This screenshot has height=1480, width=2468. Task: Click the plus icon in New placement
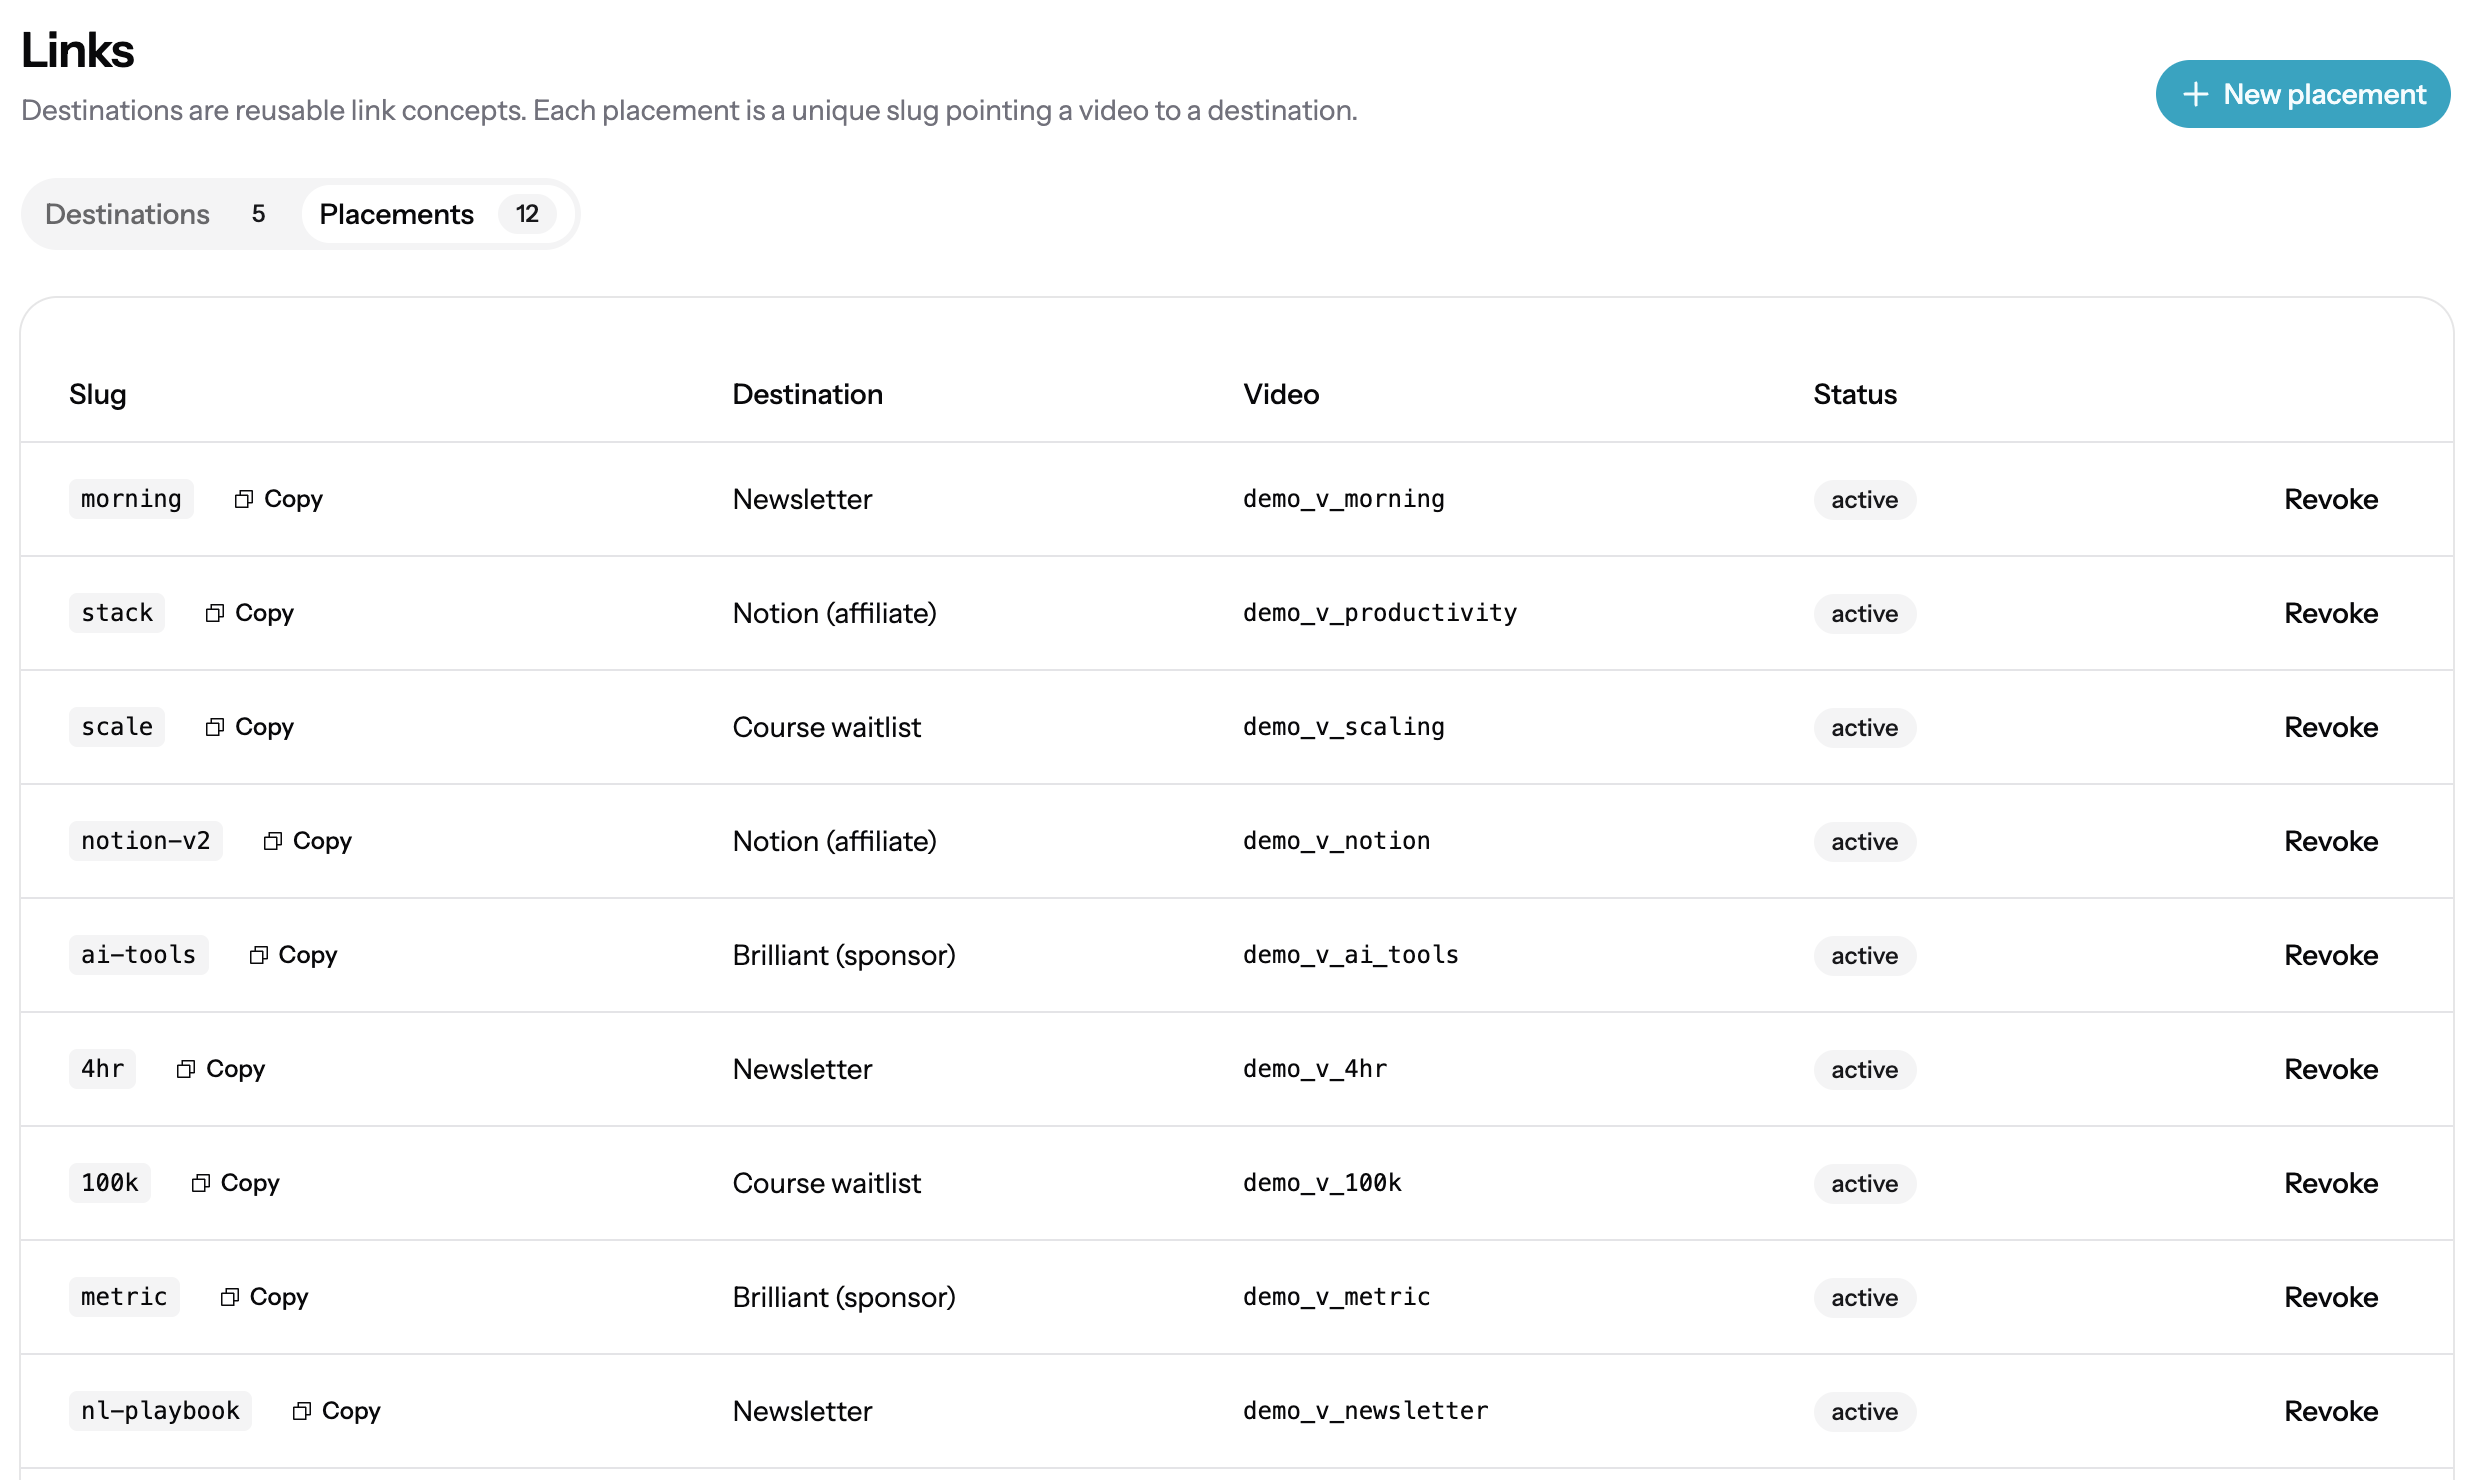(x=2195, y=94)
